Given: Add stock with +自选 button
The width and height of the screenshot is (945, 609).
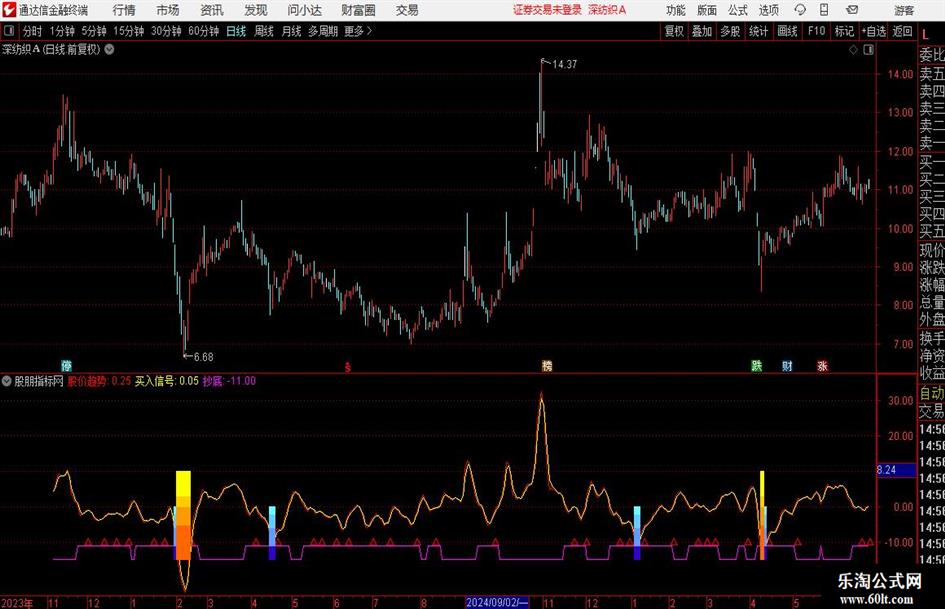Looking at the screenshot, I should tap(873, 31).
